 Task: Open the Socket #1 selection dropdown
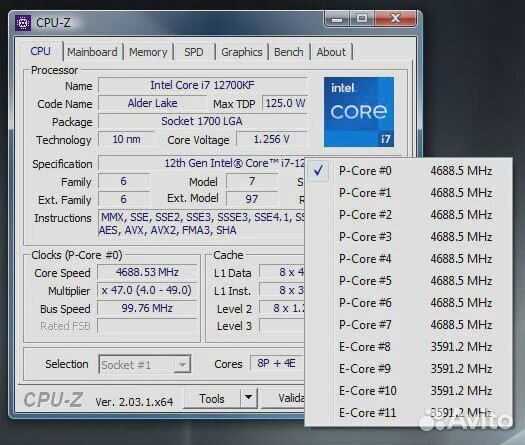[145, 364]
